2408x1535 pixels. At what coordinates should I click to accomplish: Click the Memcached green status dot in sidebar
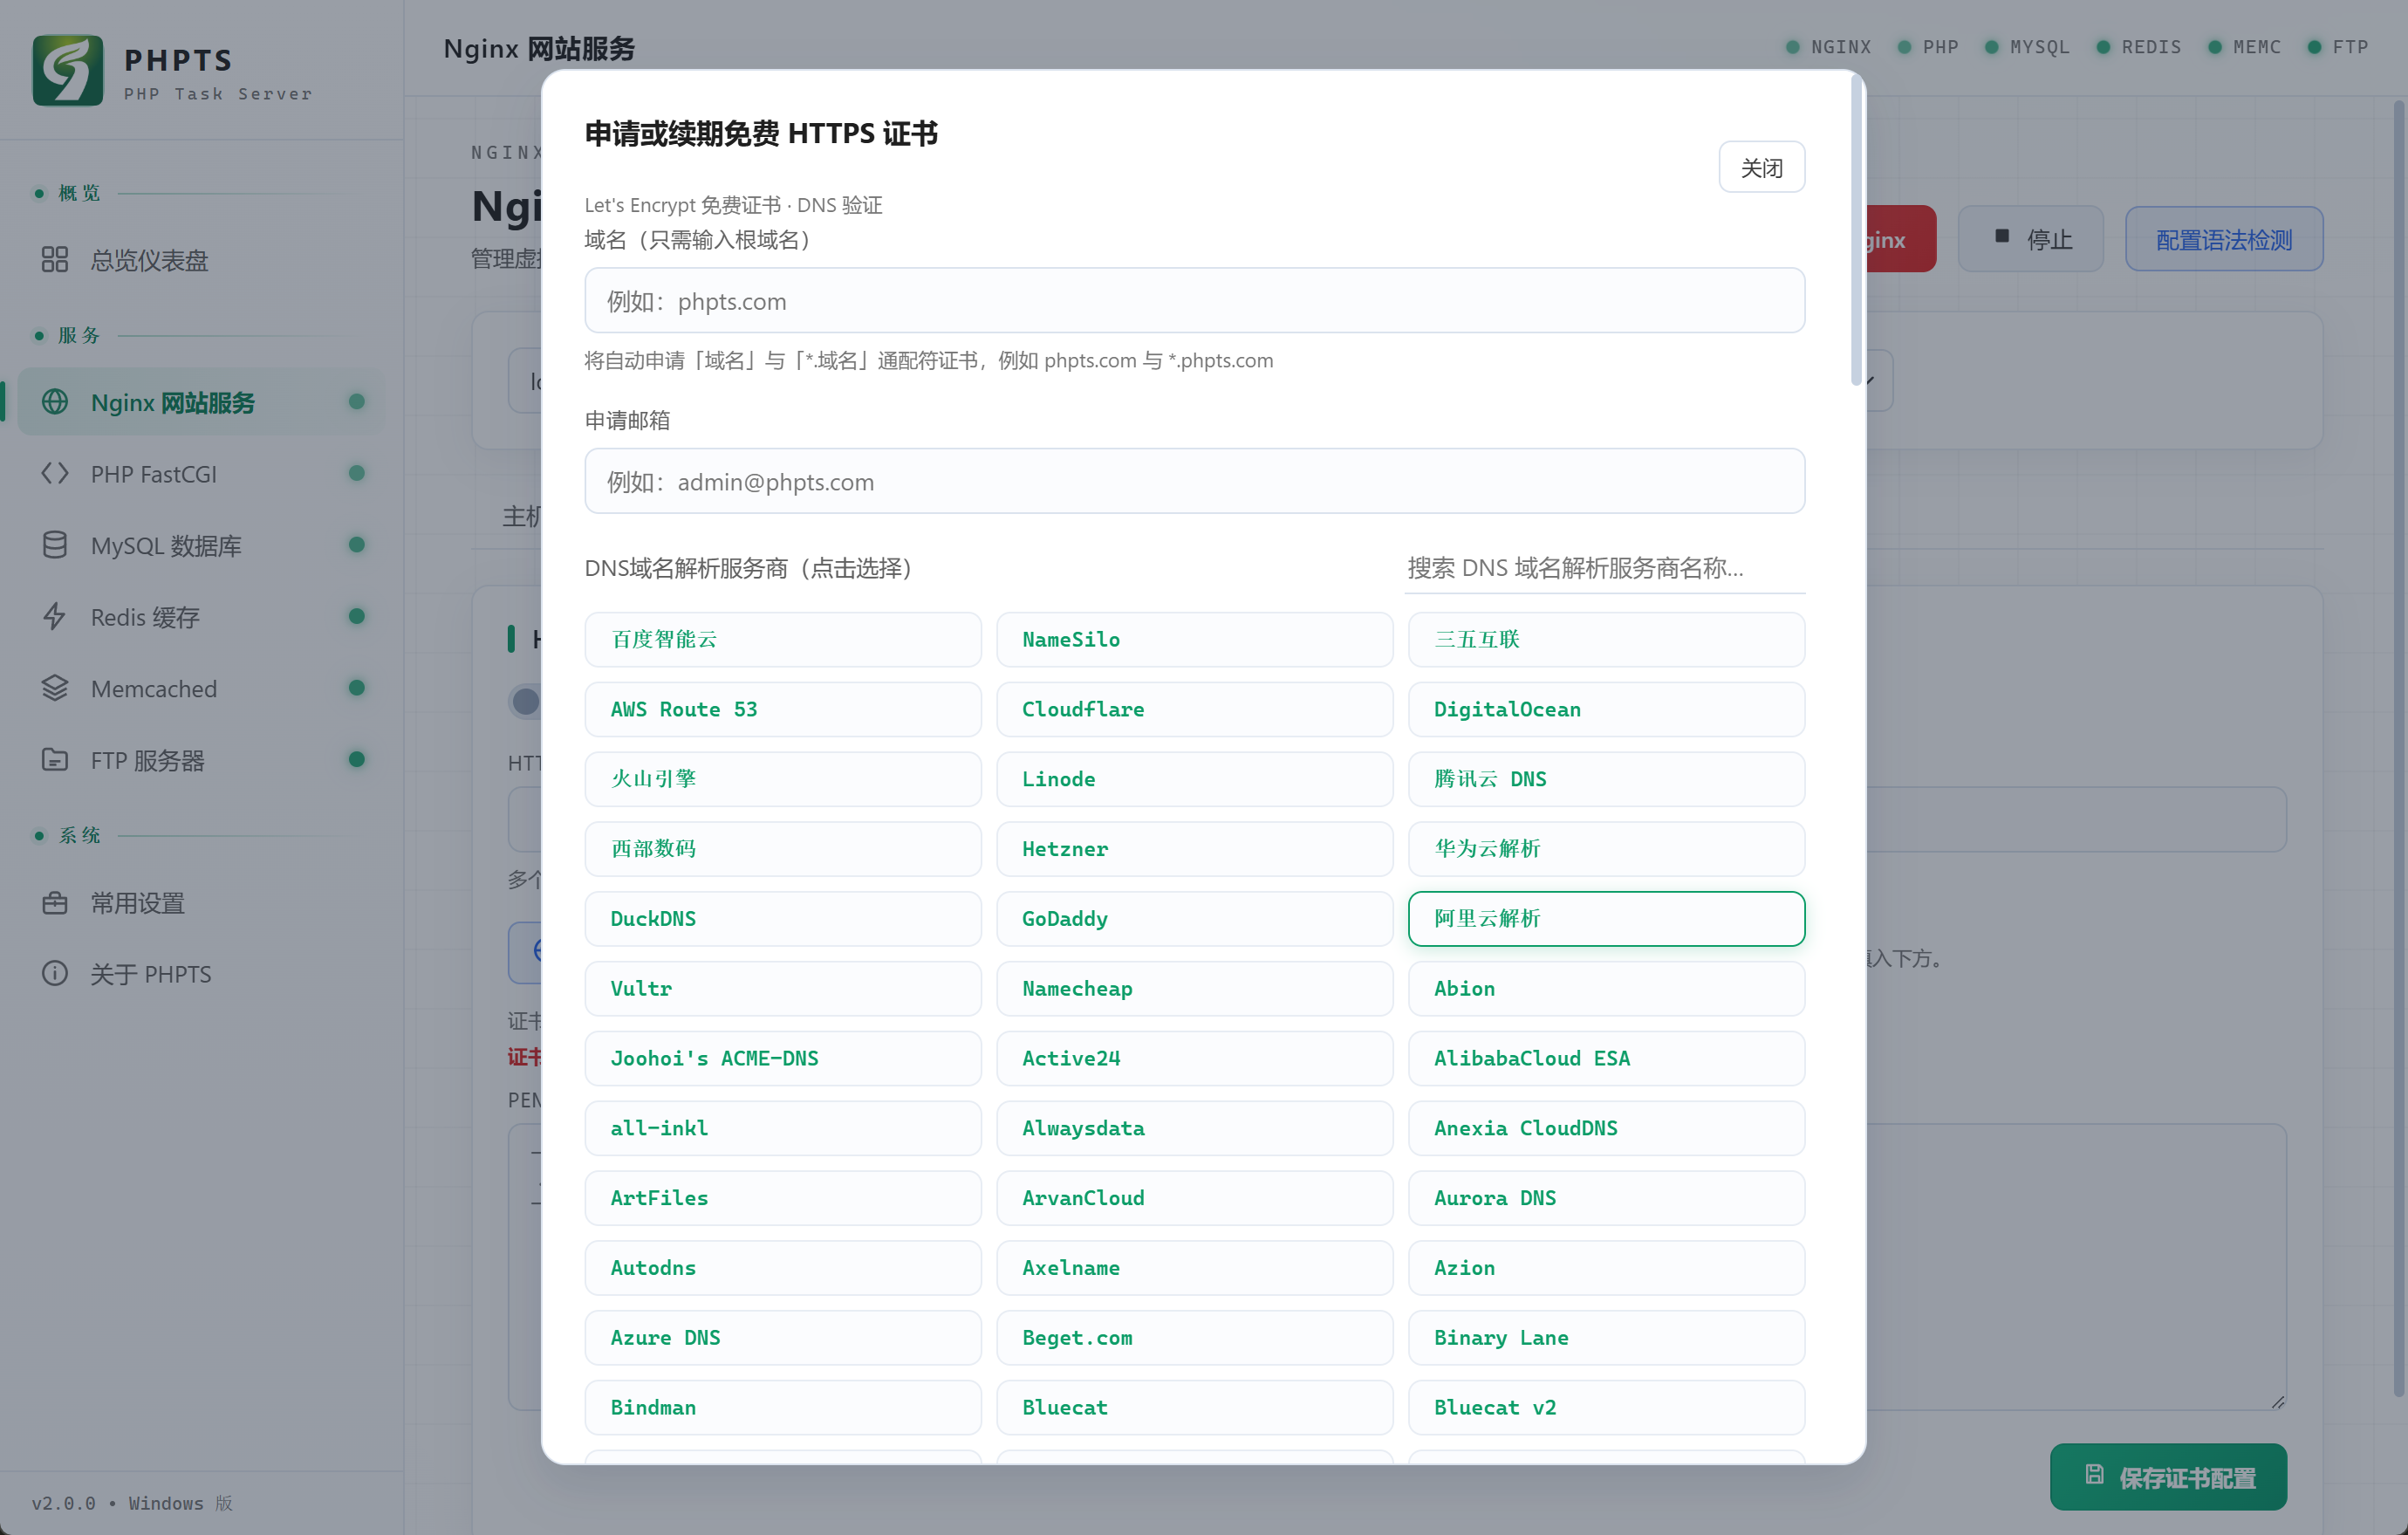click(x=356, y=688)
